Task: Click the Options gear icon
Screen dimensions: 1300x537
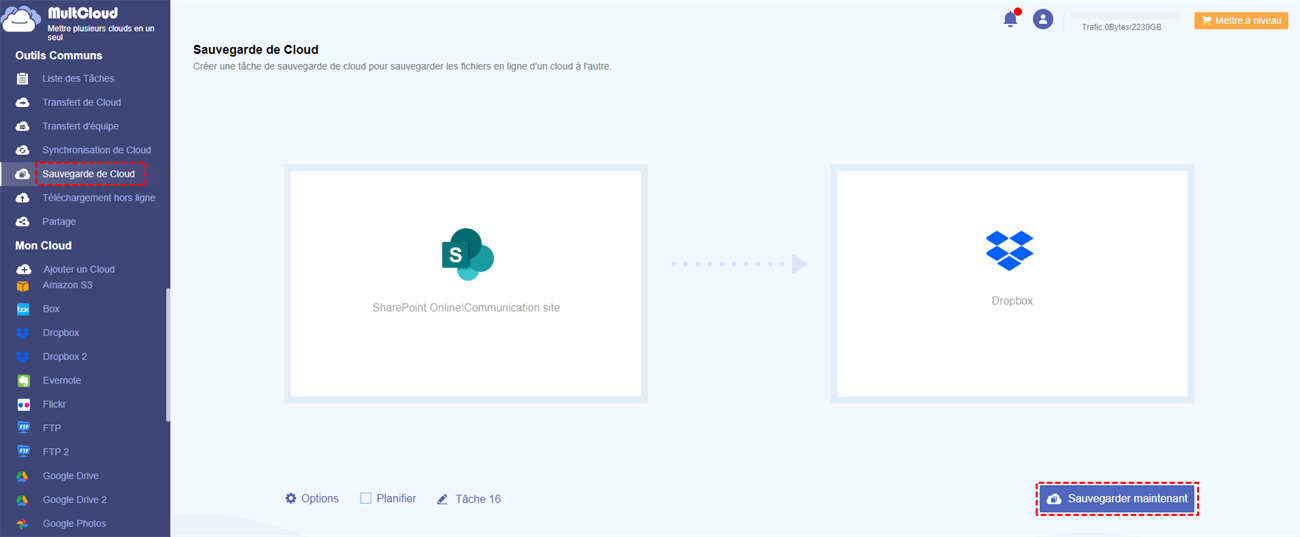Action: click(x=291, y=498)
